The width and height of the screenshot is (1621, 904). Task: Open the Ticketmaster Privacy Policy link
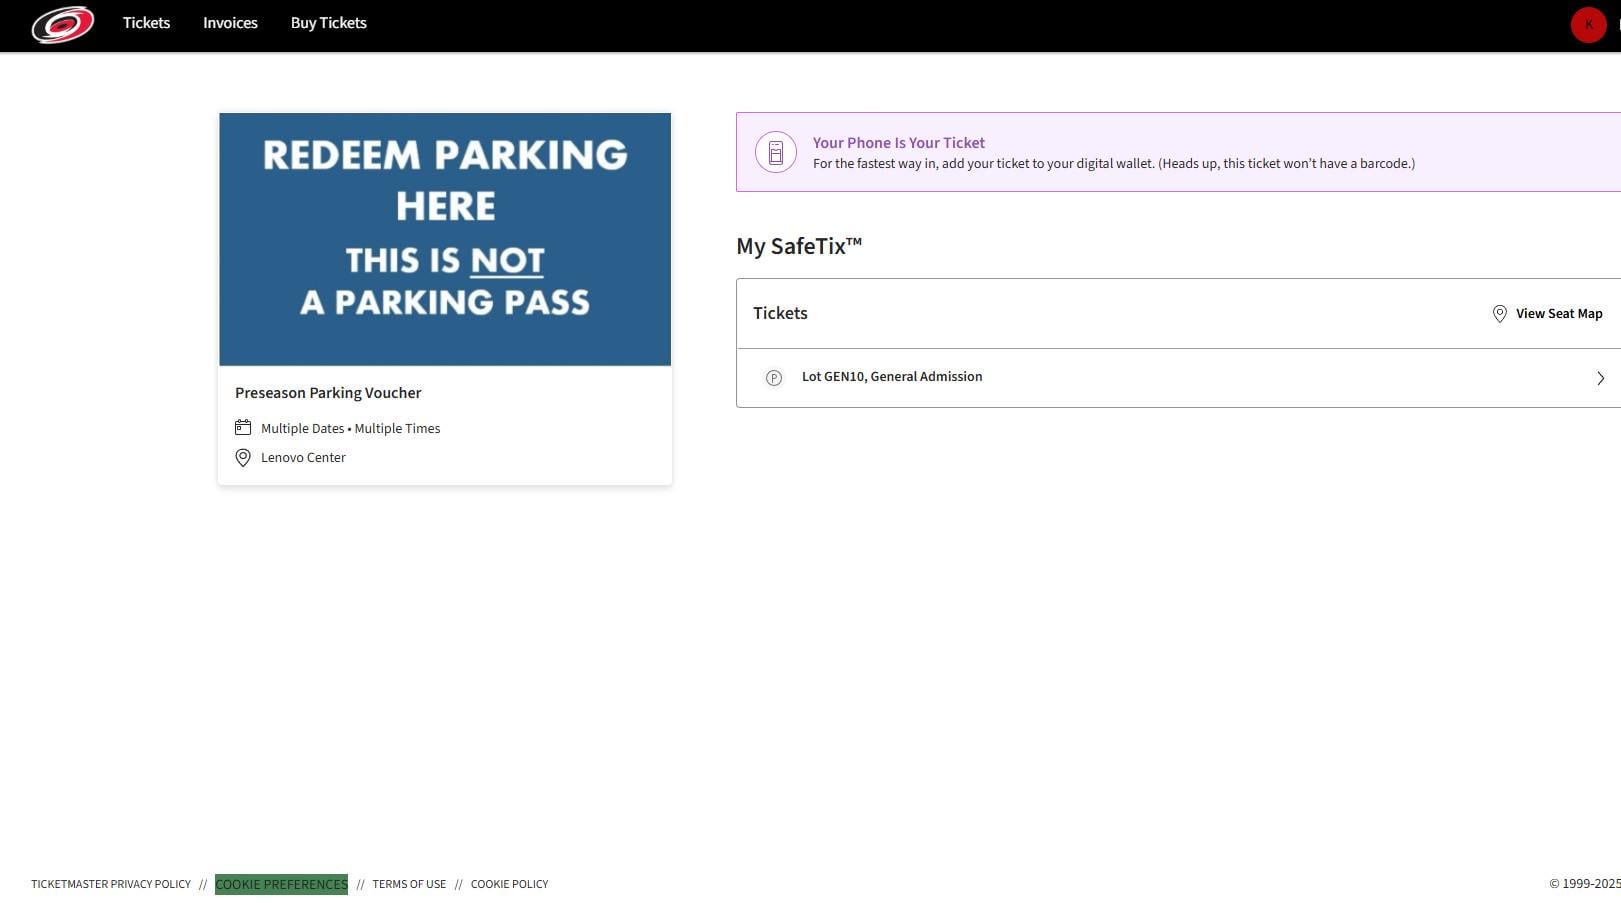[110, 884]
